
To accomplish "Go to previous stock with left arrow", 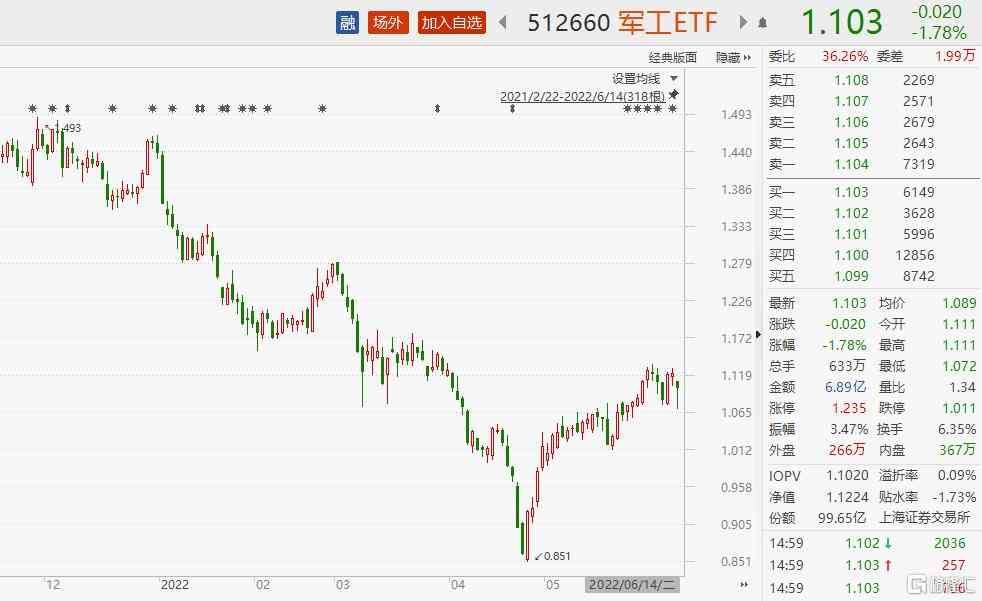I will click(502, 22).
